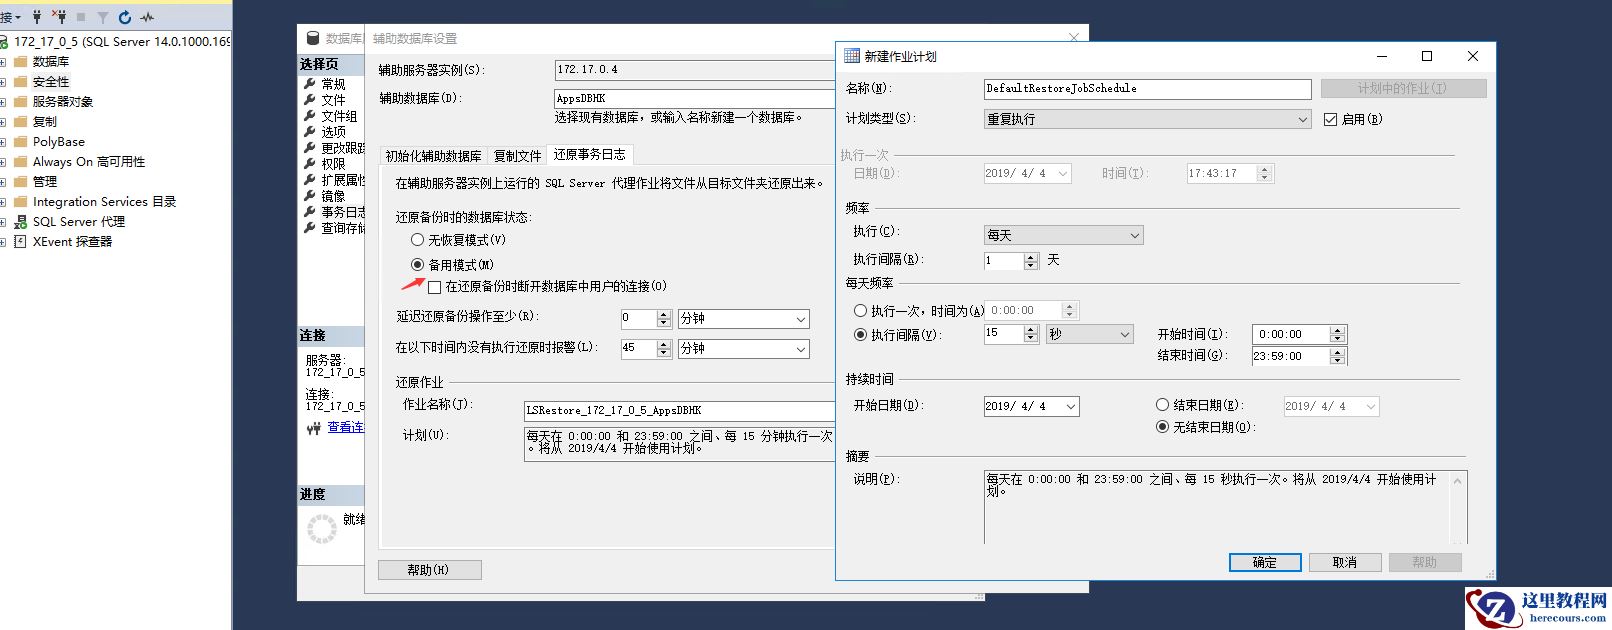Open the 开始日期 date picker dropdown
This screenshot has height=630, width=1612.
click(x=1070, y=406)
